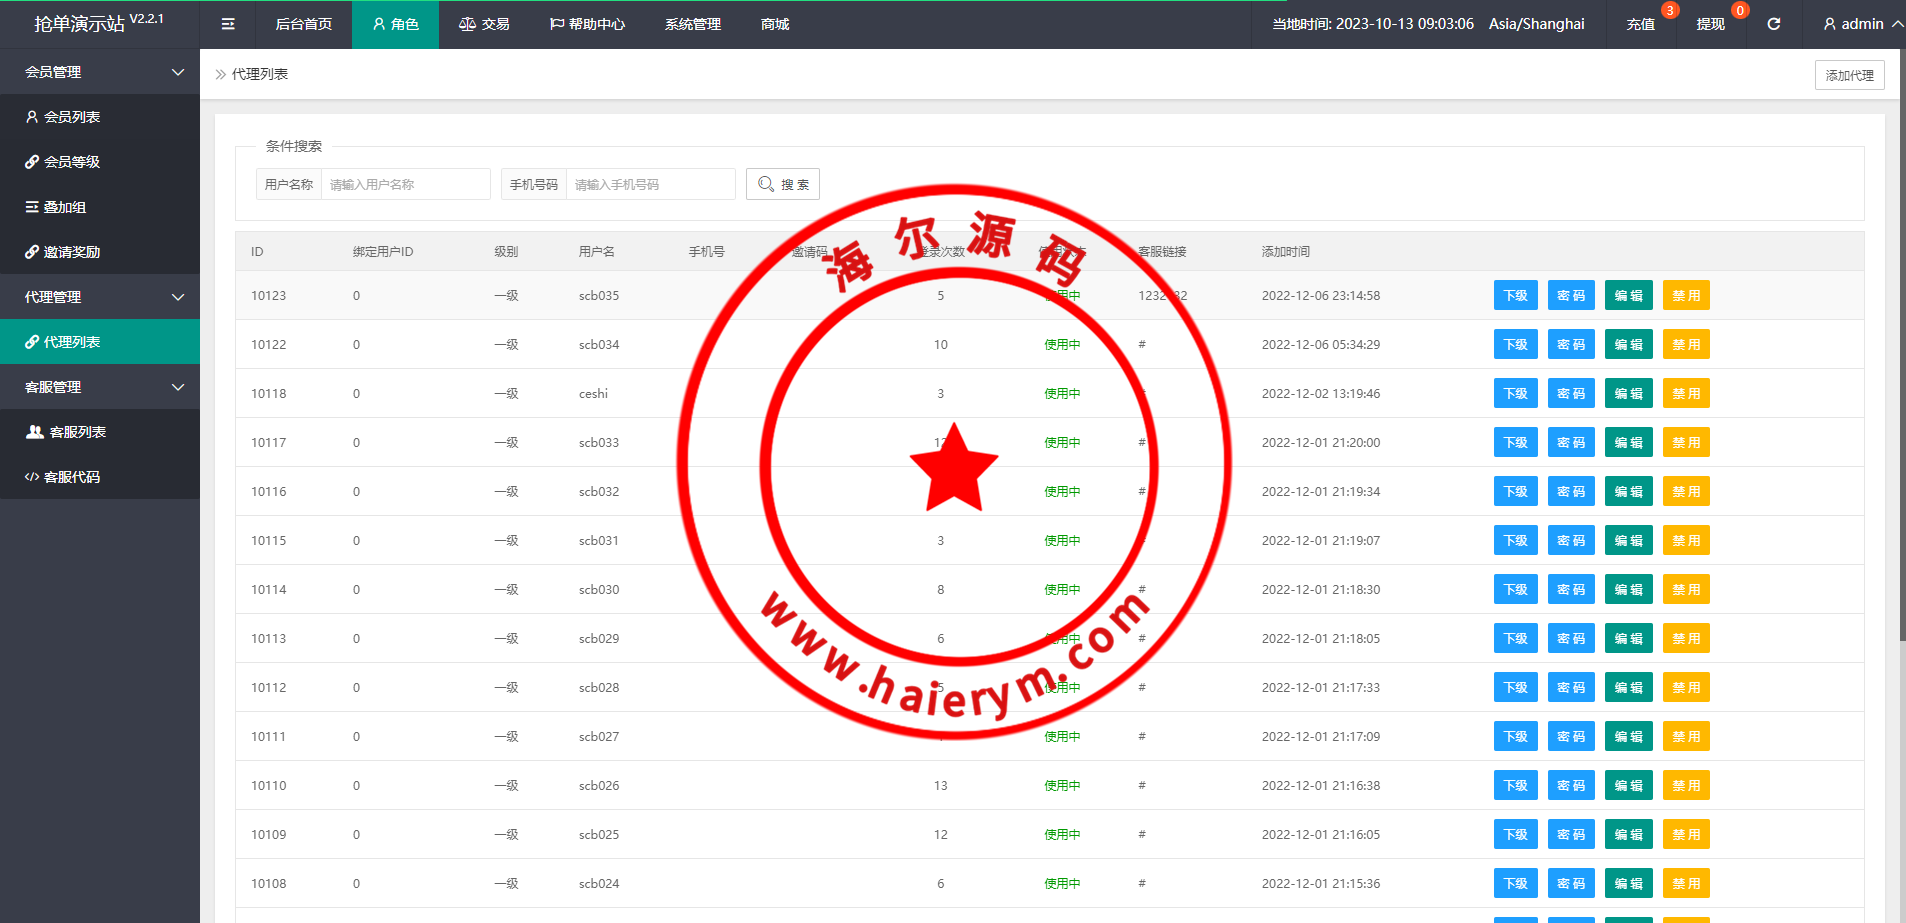Open 叠加组 in the sidebar
Viewport: 1906px width, 923px height.
point(65,207)
